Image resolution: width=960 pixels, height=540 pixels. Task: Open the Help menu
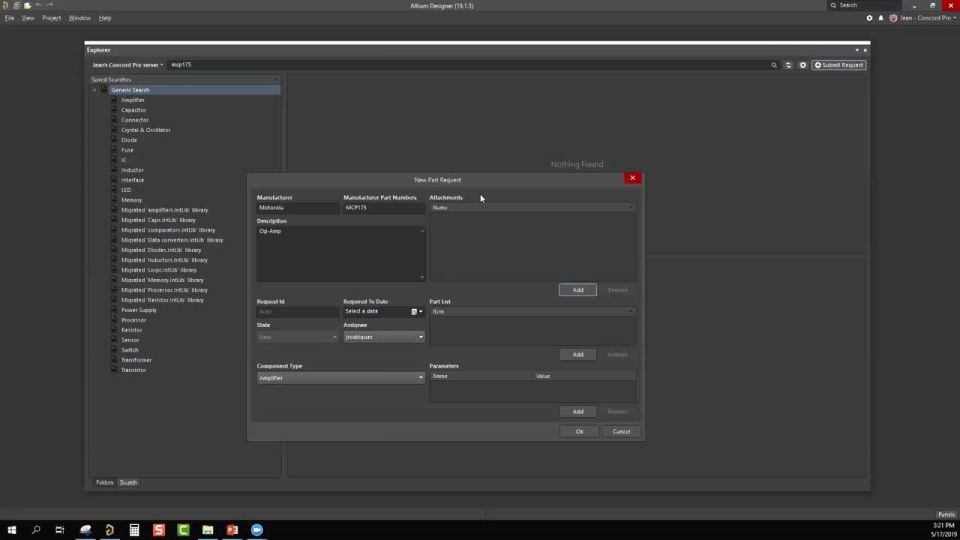[105, 18]
